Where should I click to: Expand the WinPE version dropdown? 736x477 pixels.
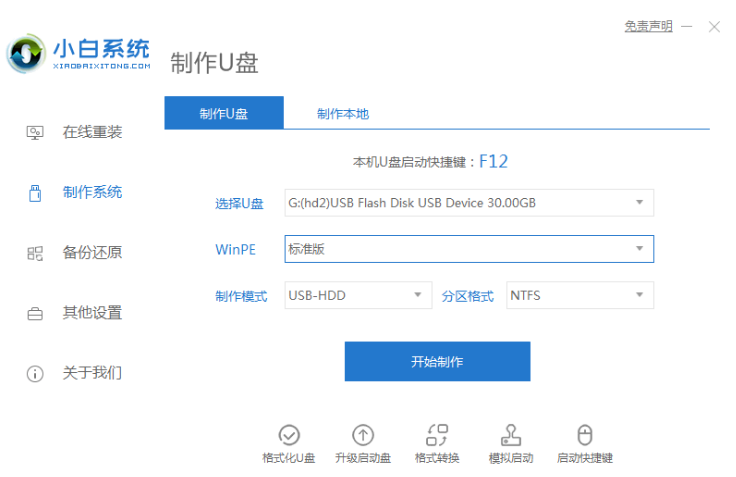point(469,249)
